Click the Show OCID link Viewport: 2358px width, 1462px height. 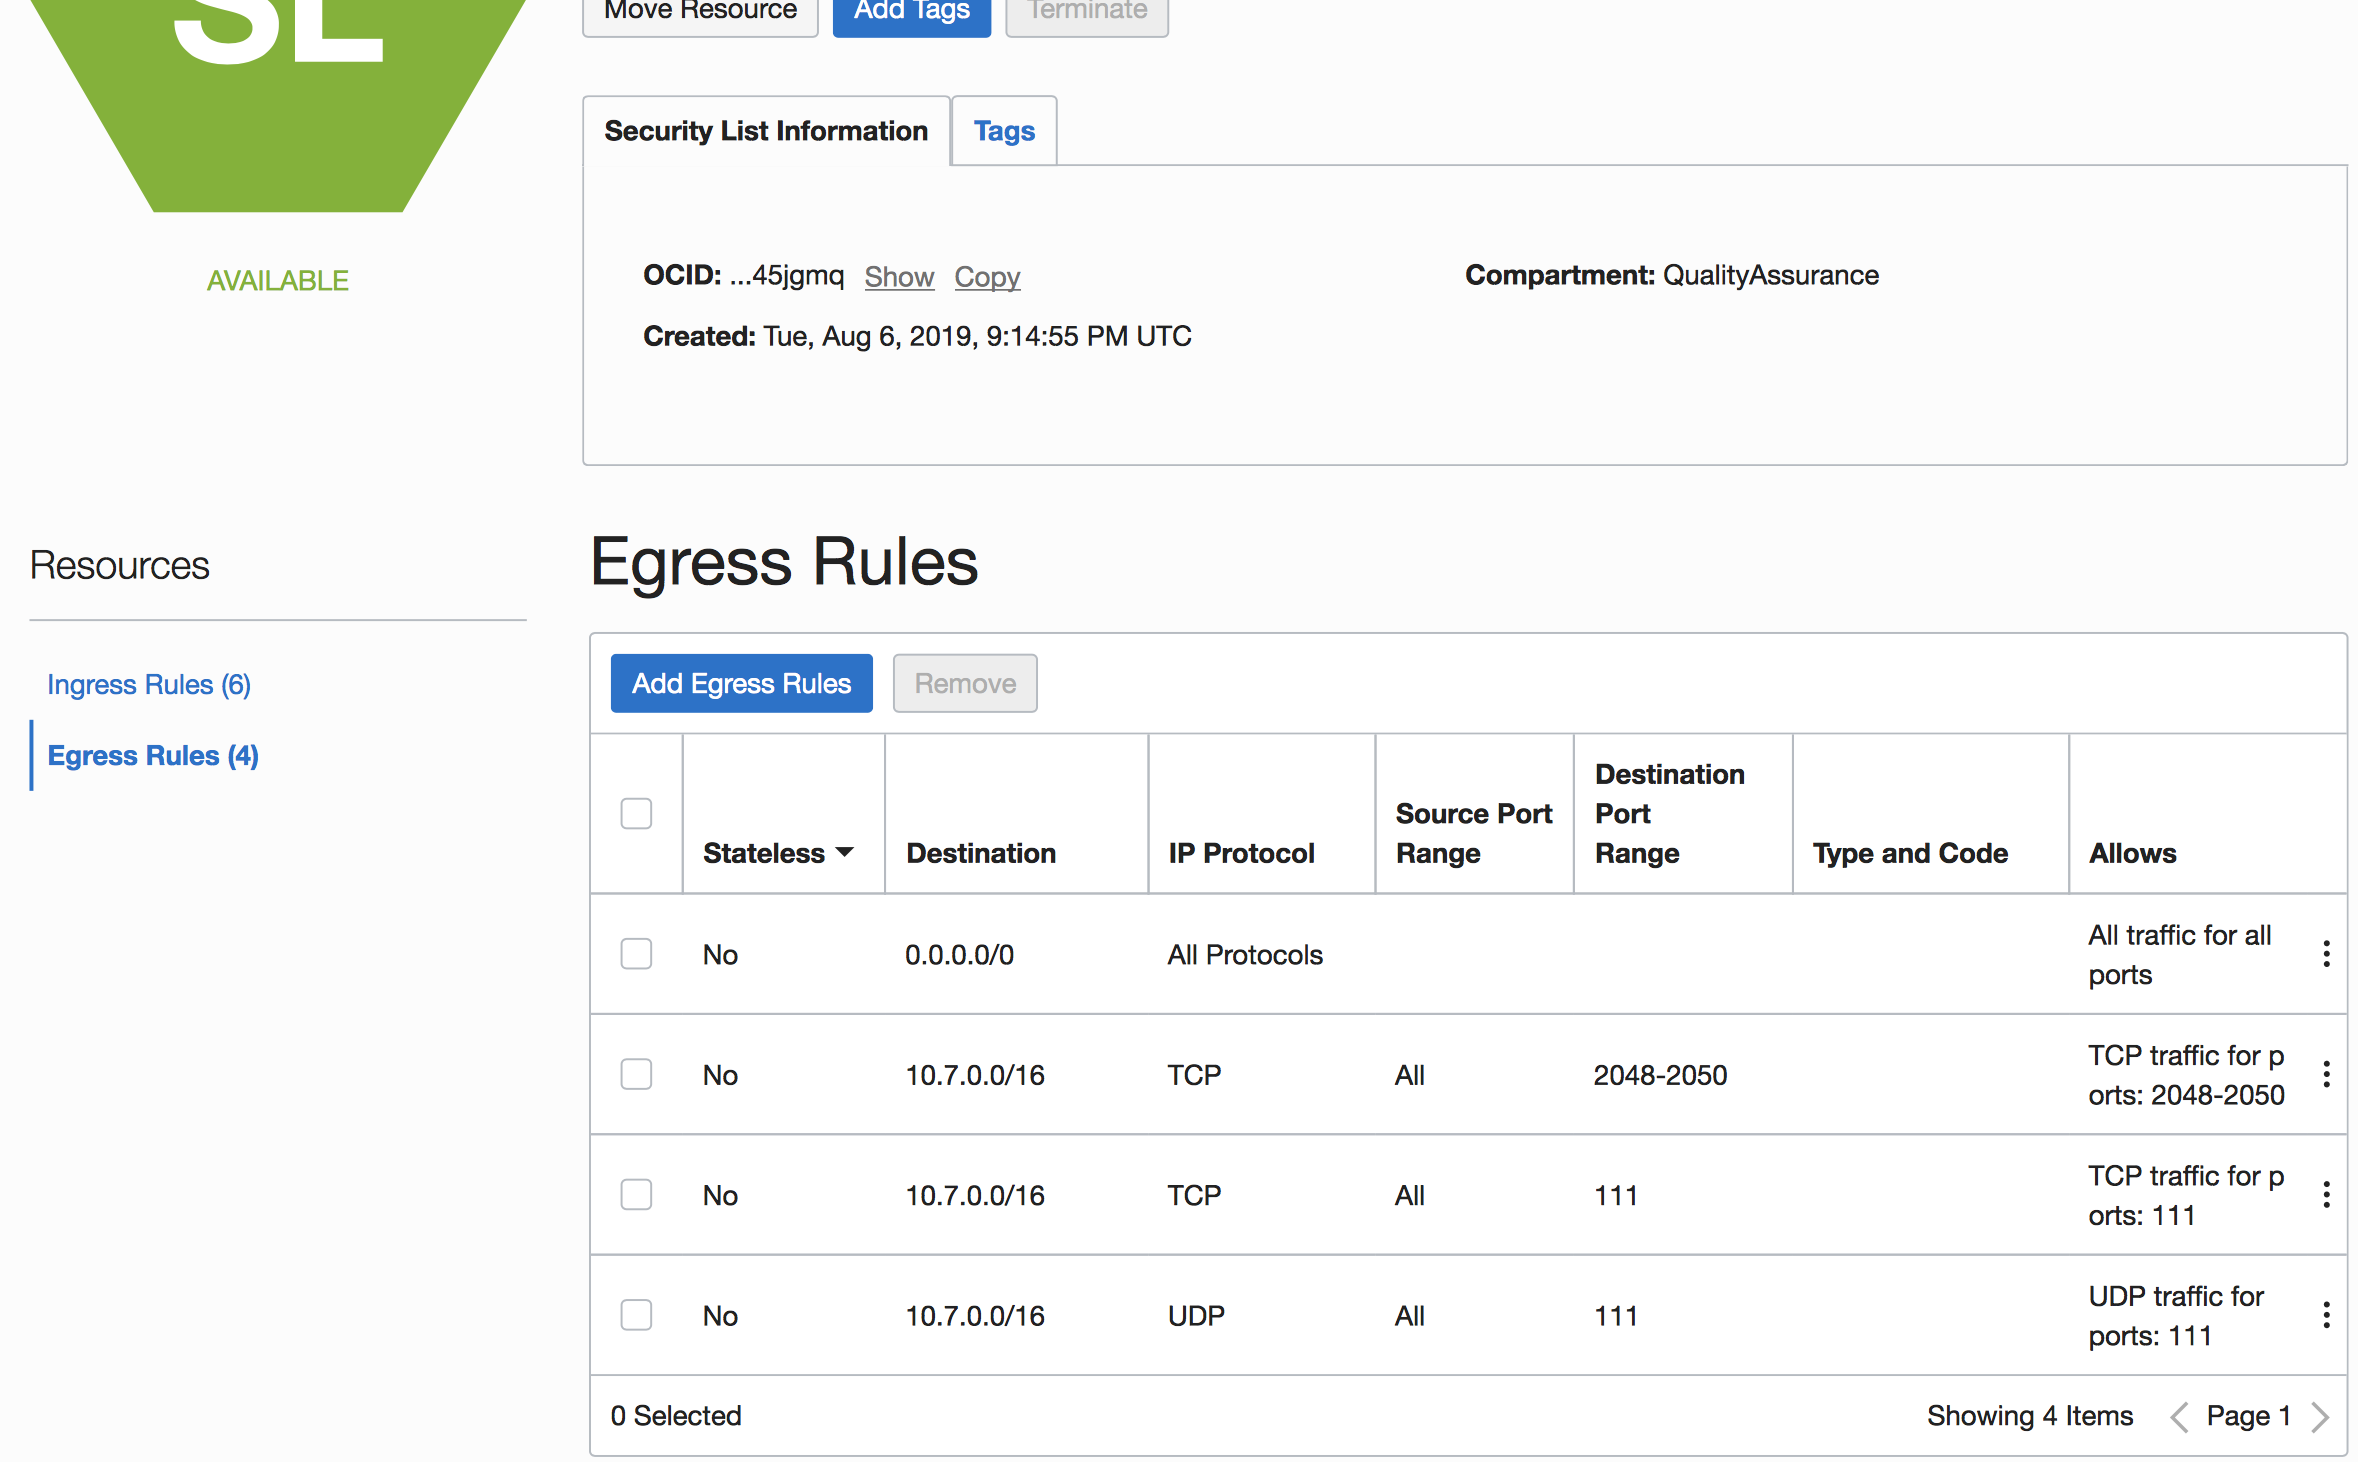899,277
